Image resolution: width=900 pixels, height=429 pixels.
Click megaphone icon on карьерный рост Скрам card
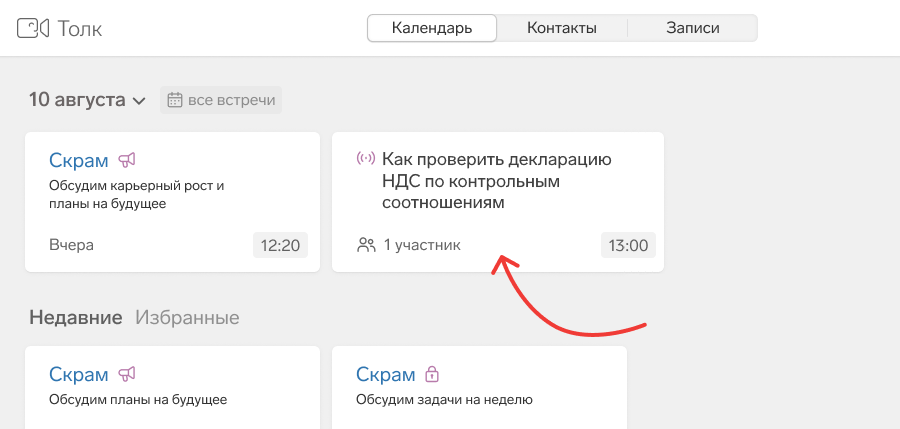(127, 160)
